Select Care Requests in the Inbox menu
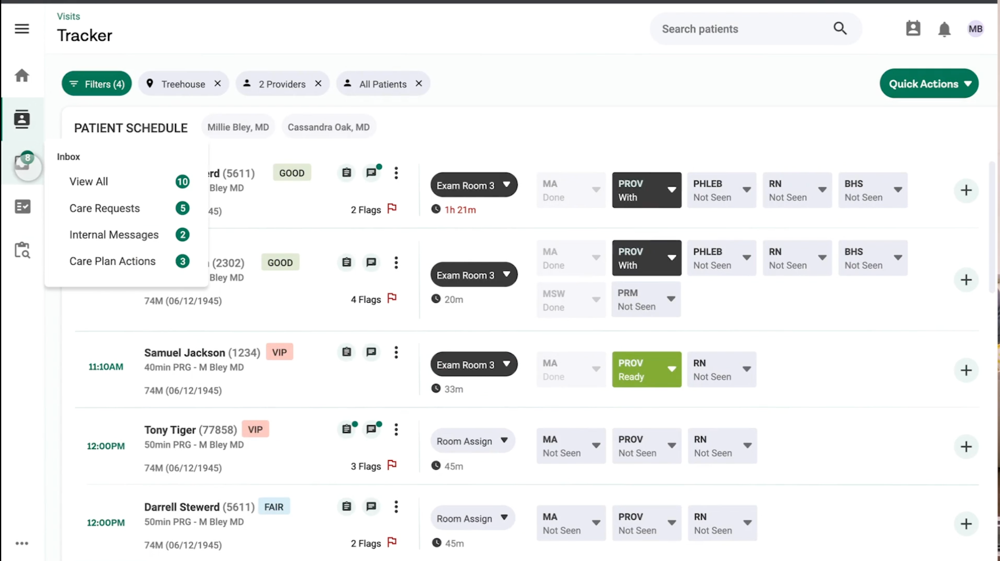1000x561 pixels. [105, 208]
